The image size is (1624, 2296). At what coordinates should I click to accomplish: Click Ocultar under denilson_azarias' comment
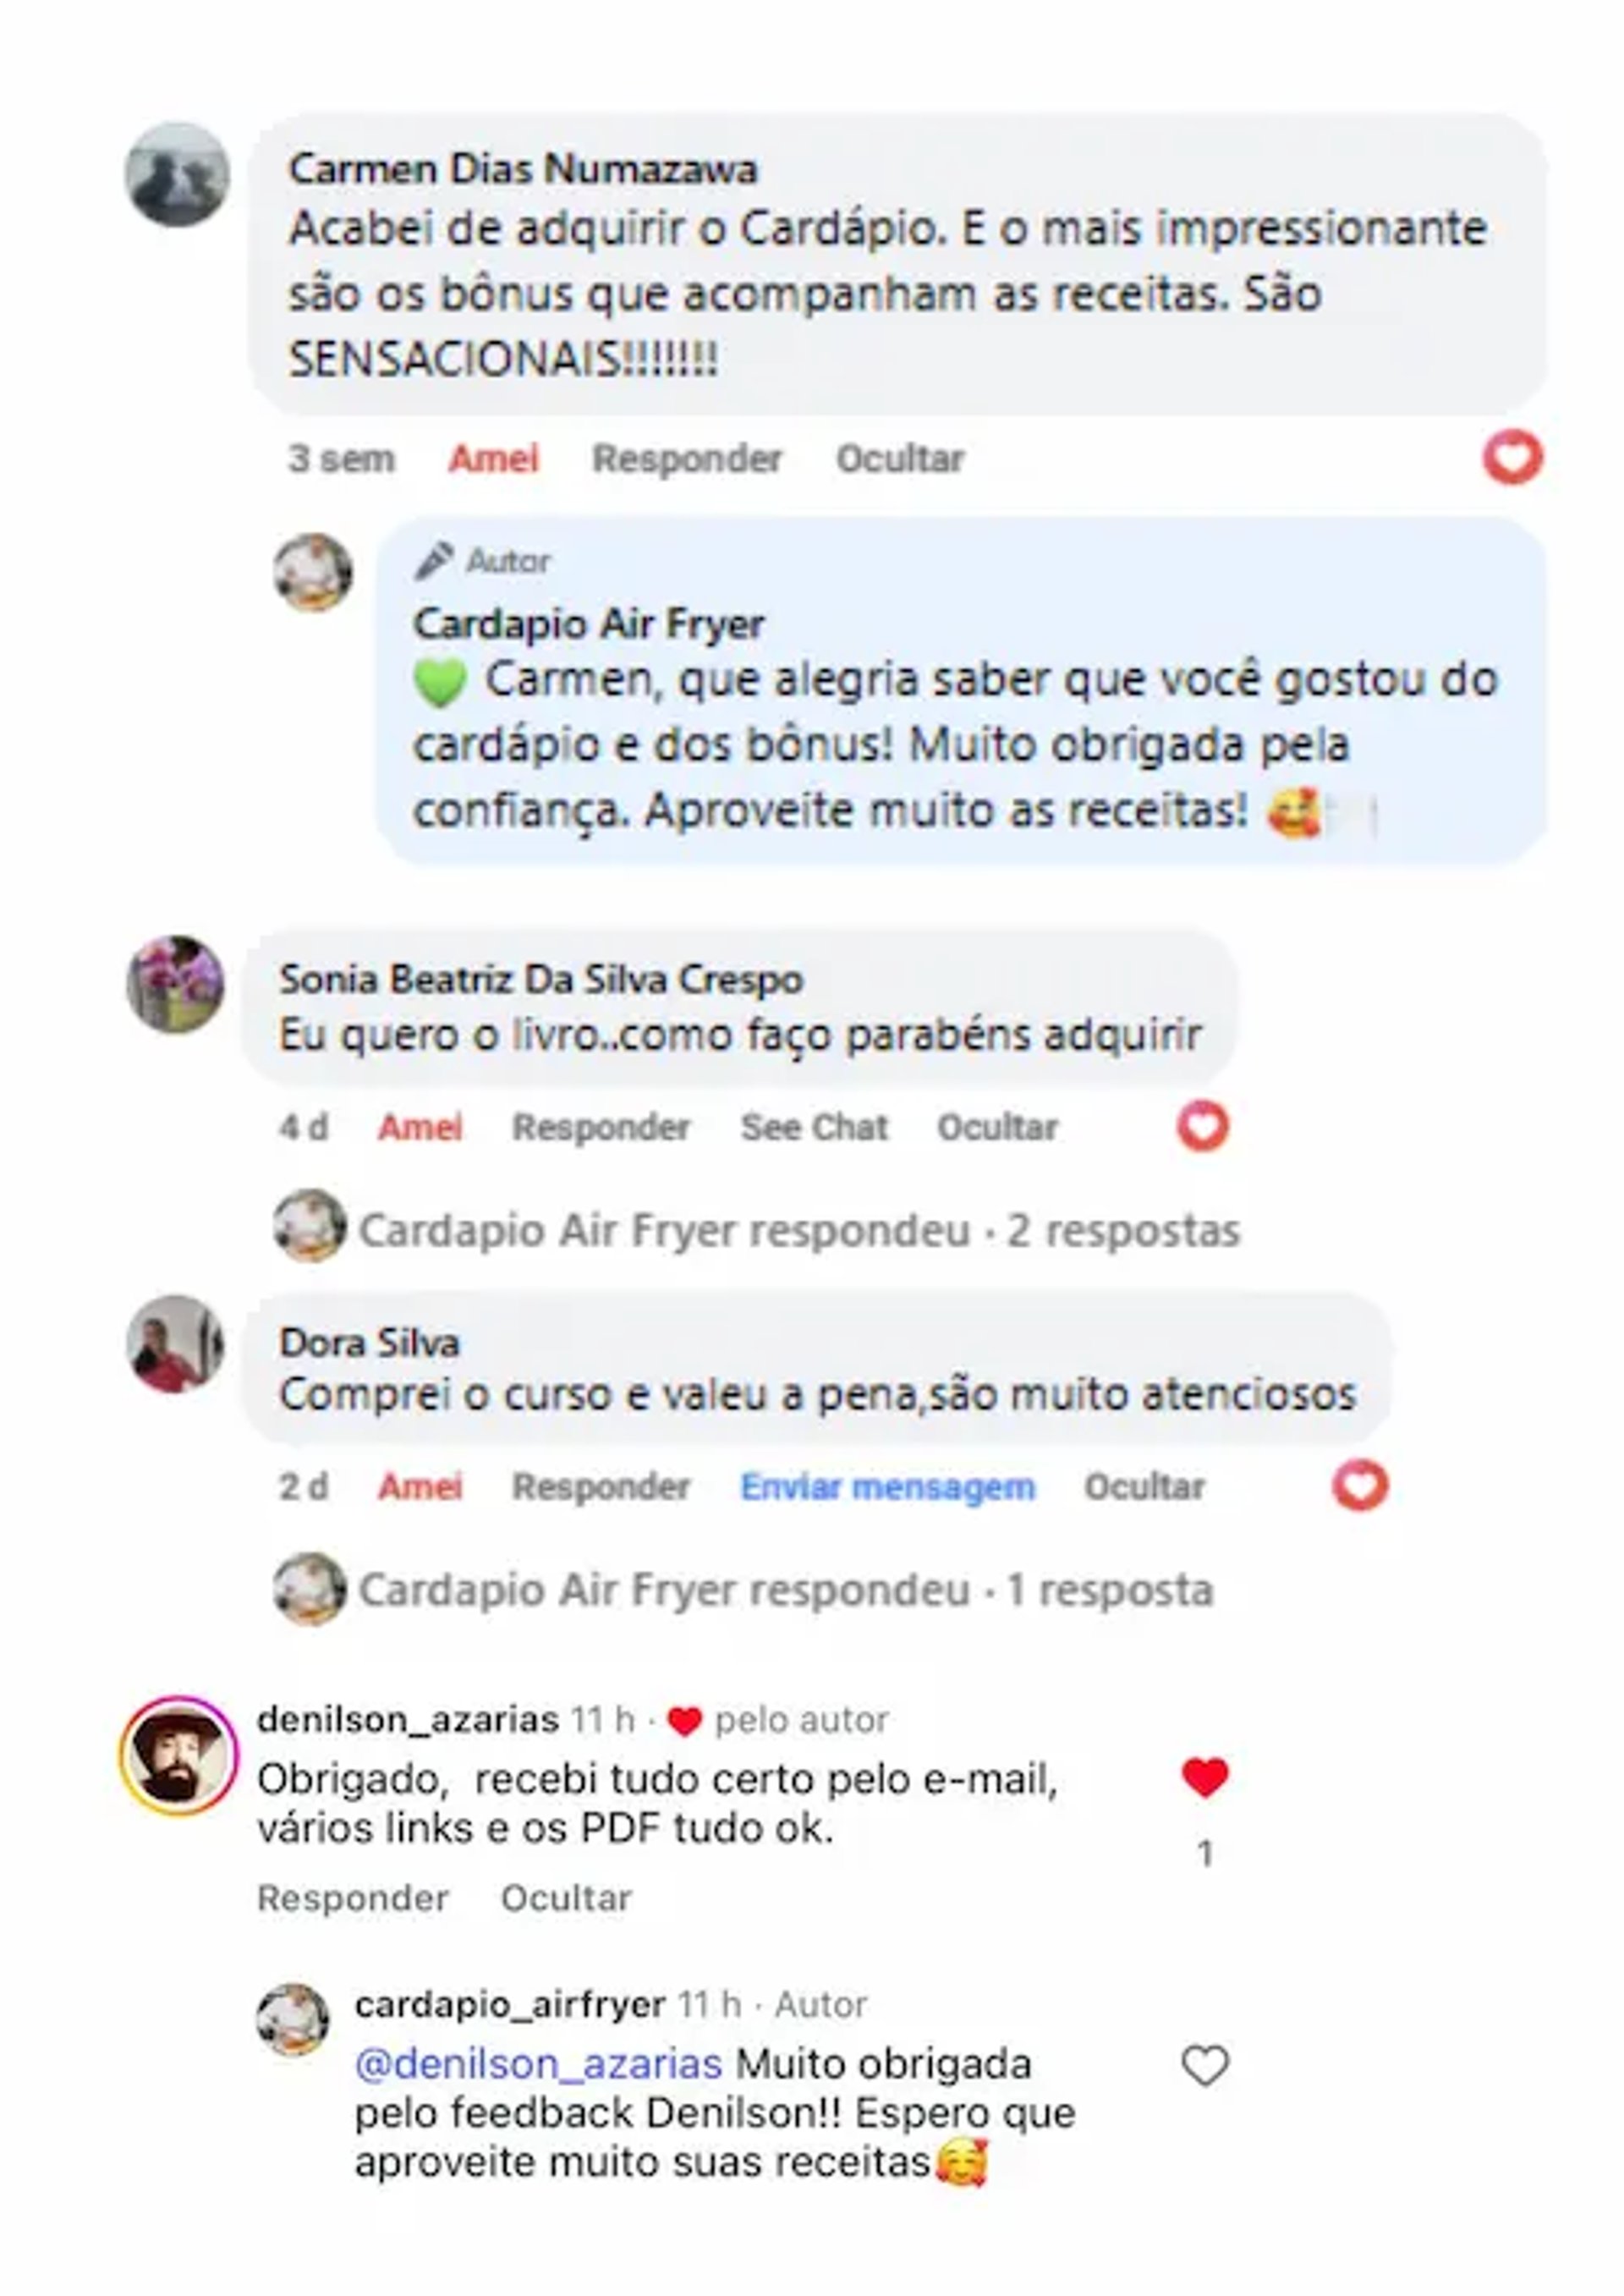click(566, 1898)
